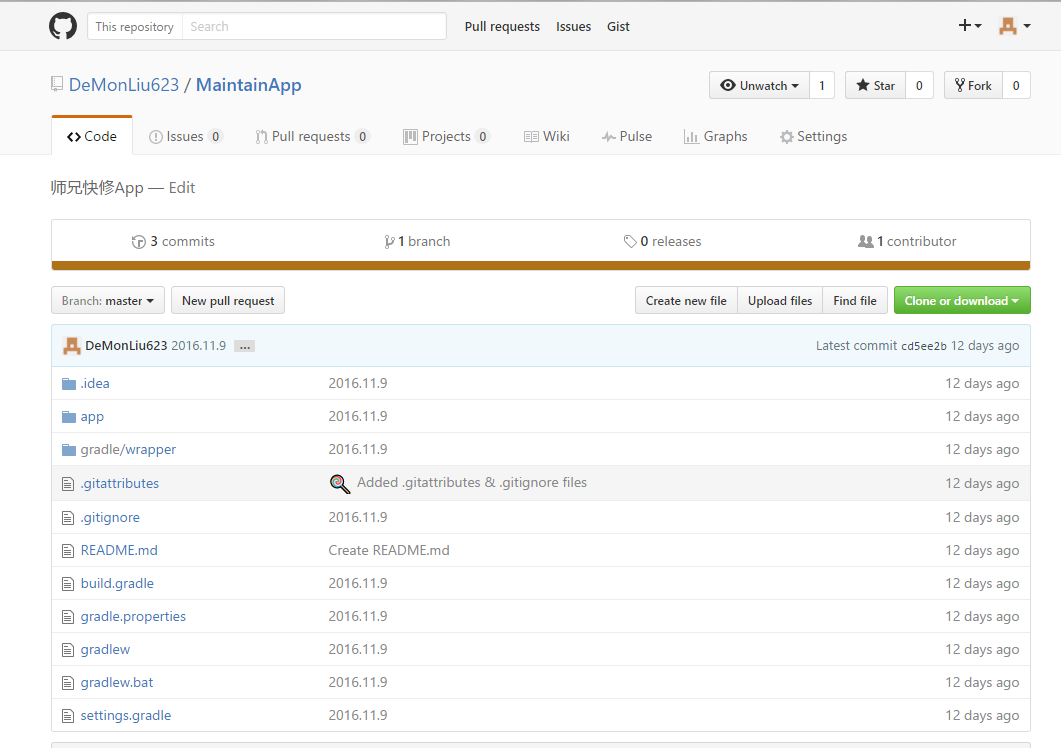Click the gradle.properties file icon

pos(68,617)
